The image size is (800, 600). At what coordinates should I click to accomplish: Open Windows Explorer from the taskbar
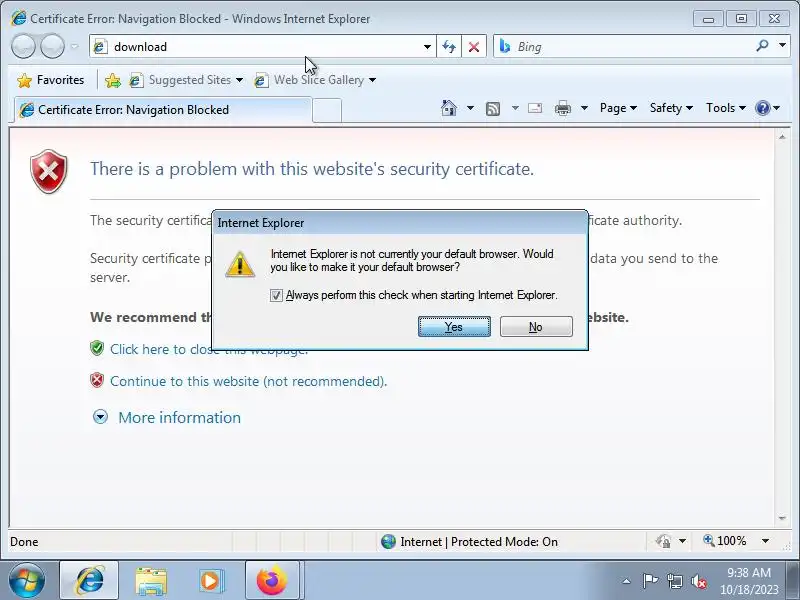(151, 581)
